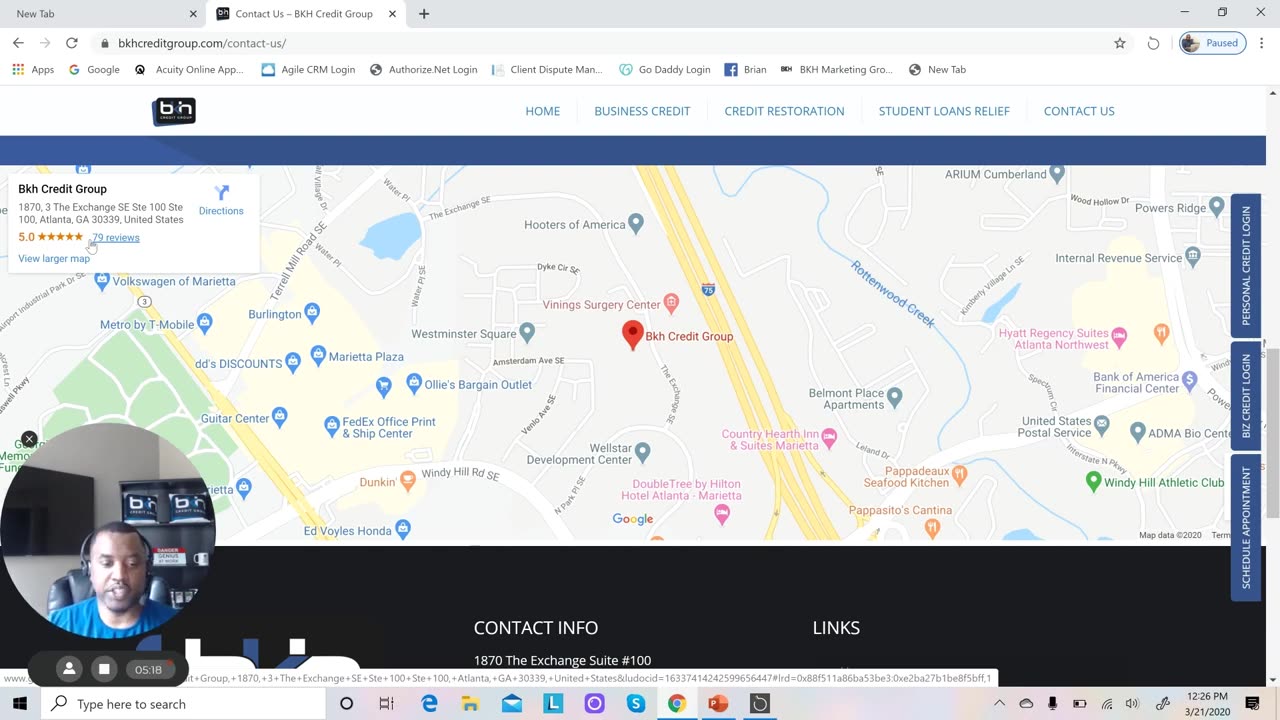Click Belmont Place Apartments marker

coord(895,396)
